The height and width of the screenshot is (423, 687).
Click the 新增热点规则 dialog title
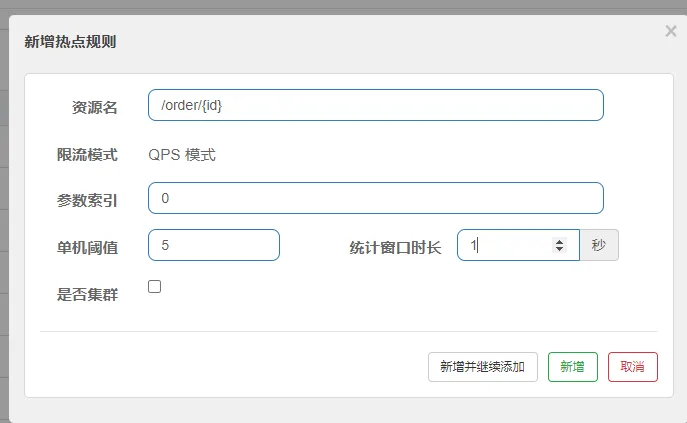(x=70, y=42)
